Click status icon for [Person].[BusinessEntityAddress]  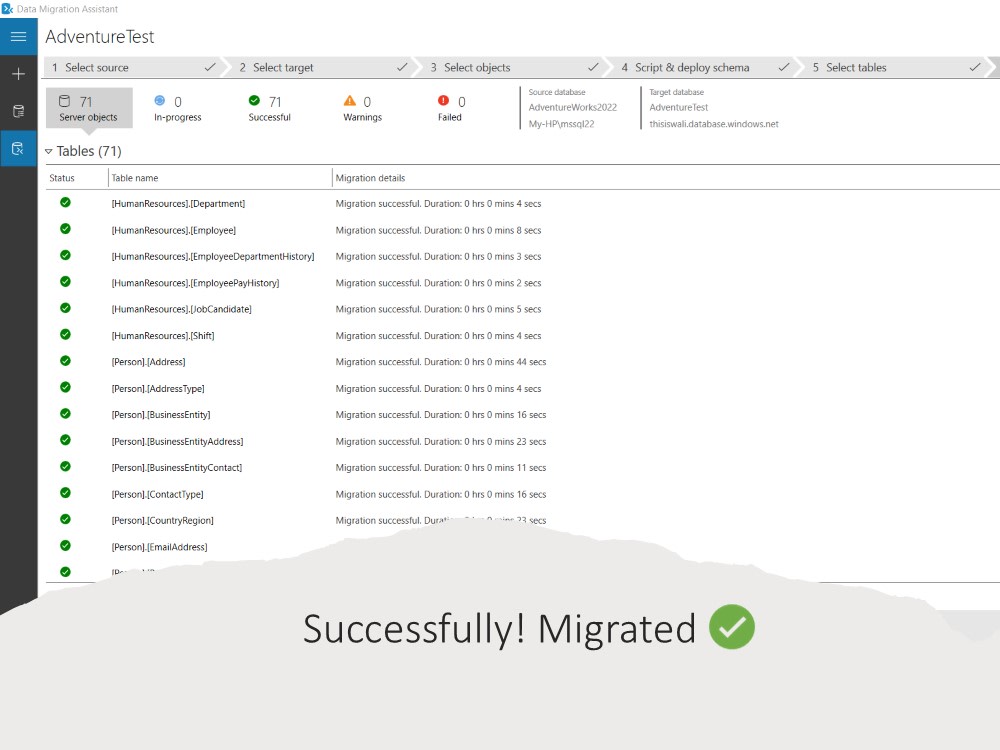(65, 441)
